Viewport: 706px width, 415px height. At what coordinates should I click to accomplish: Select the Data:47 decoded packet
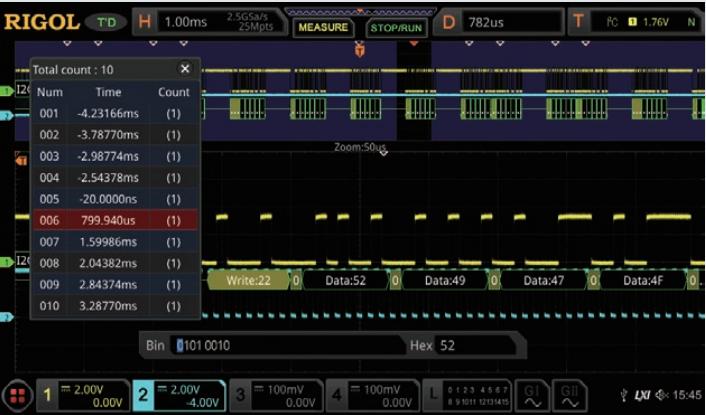pos(543,280)
